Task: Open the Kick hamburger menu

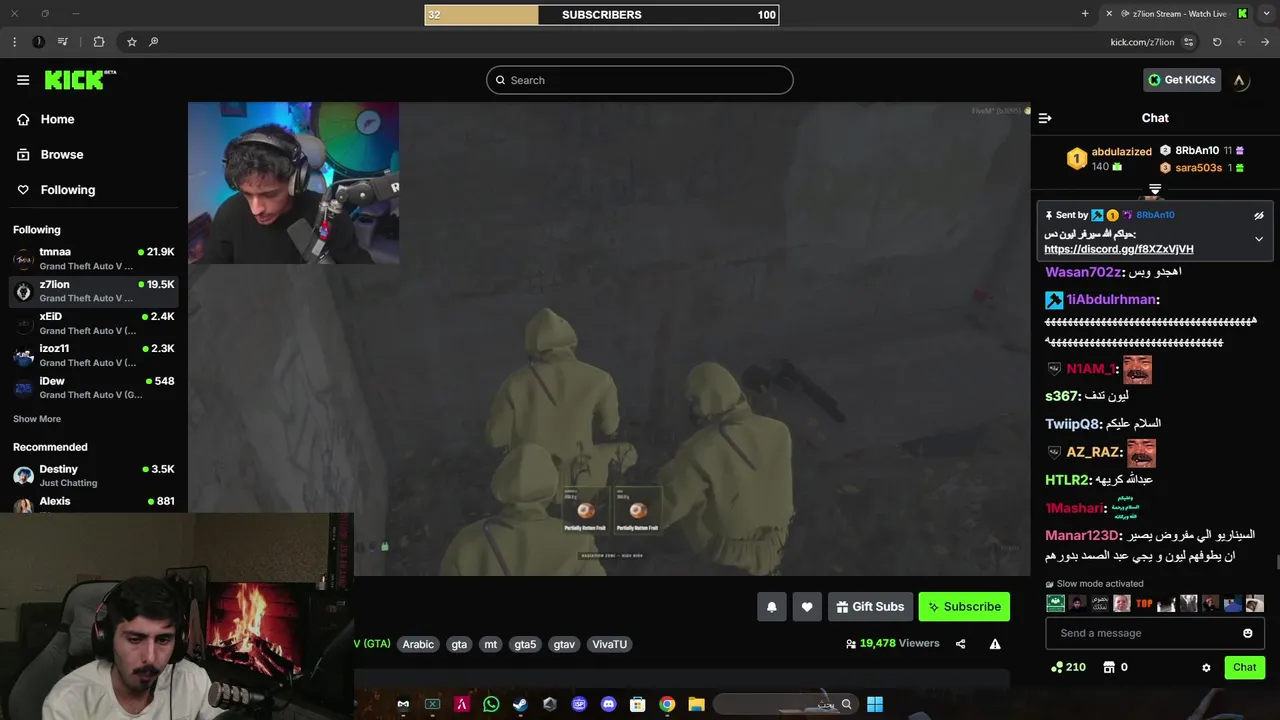Action: 23,80
